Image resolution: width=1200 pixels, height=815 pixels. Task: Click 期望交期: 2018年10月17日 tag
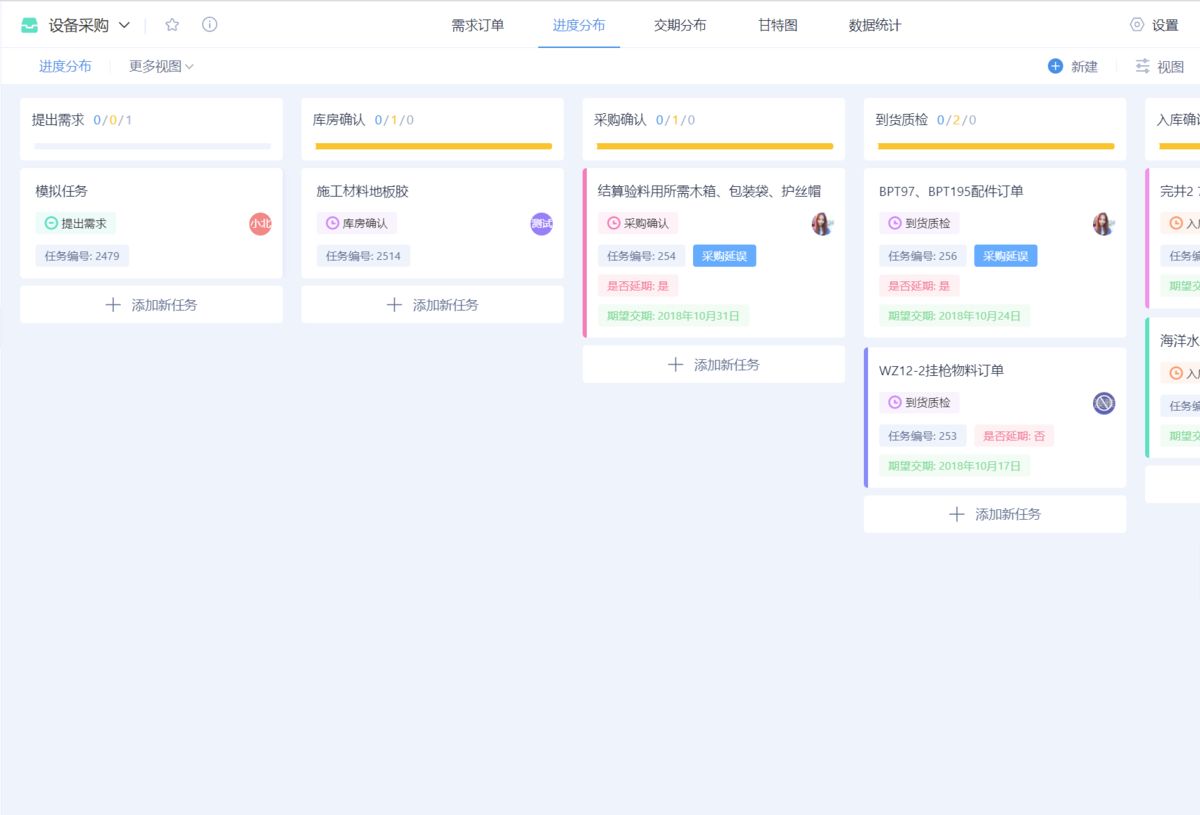coord(954,466)
